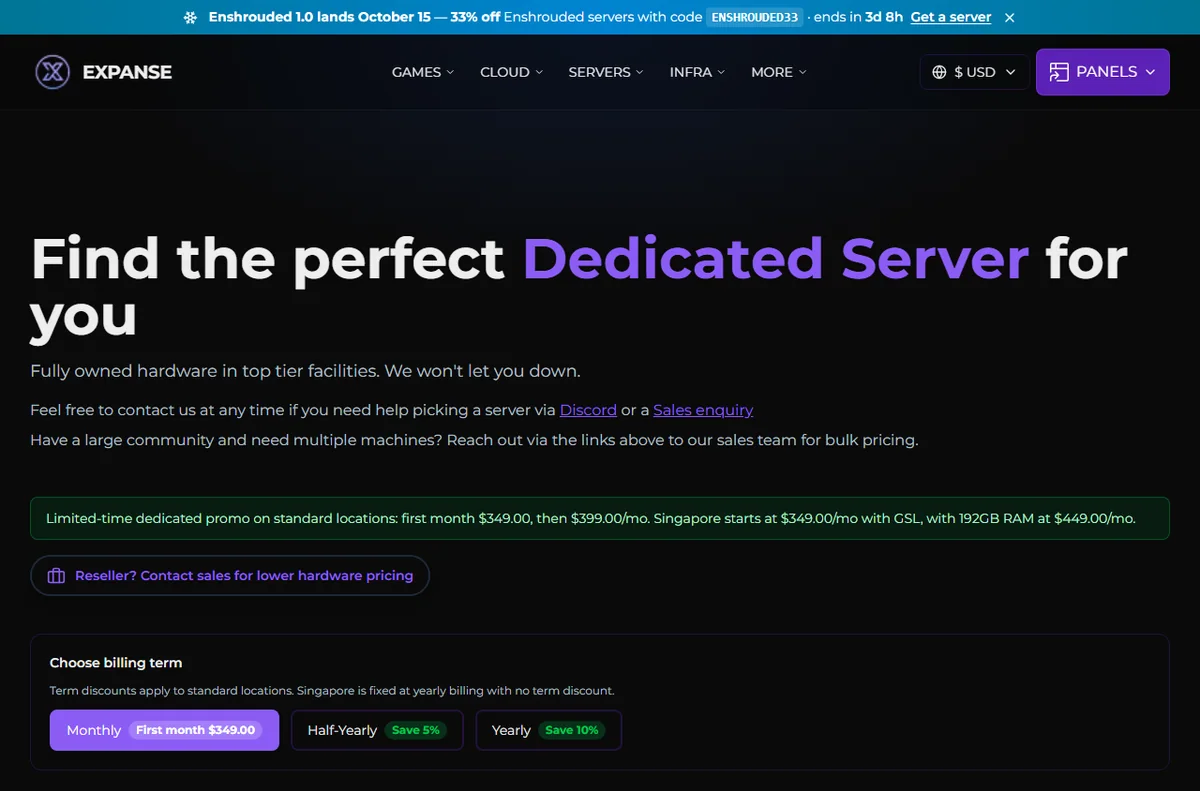Viewport: 1200px width, 791px height.
Task: Click the Get a server link
Action: (951, 18)
